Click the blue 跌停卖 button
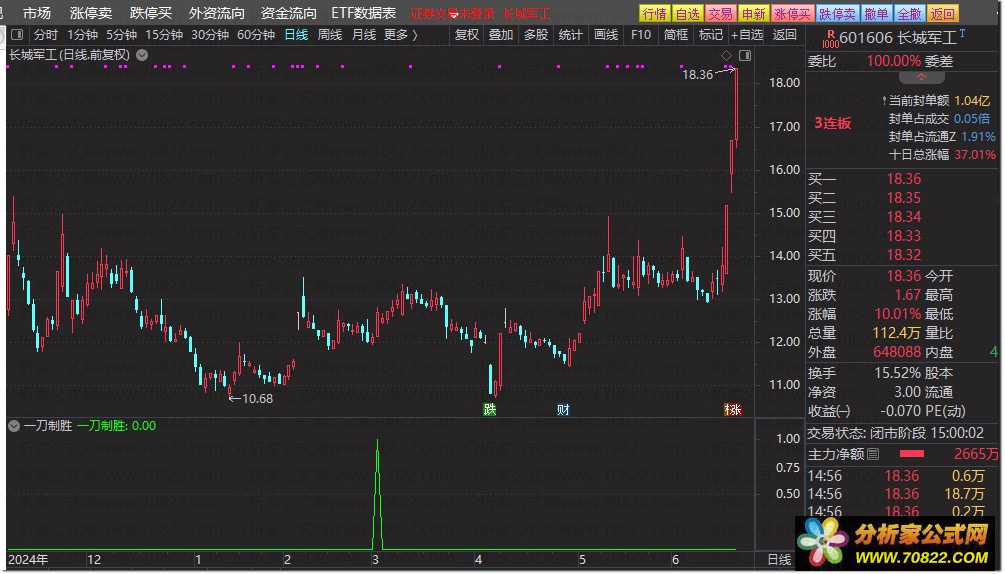Screen dimensions: 1005x574 click(838, 13)
